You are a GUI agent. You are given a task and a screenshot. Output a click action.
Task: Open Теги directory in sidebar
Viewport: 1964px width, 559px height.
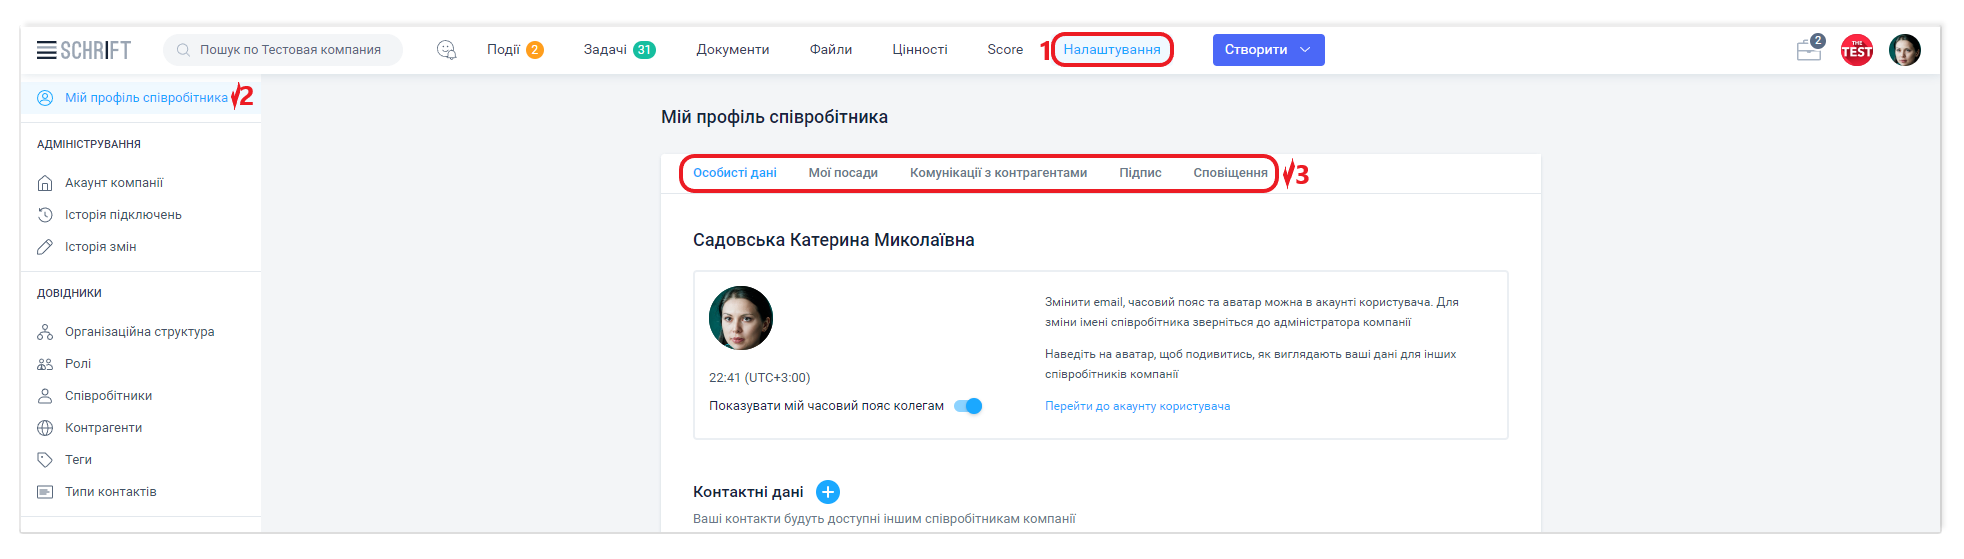tap(78, 460)
